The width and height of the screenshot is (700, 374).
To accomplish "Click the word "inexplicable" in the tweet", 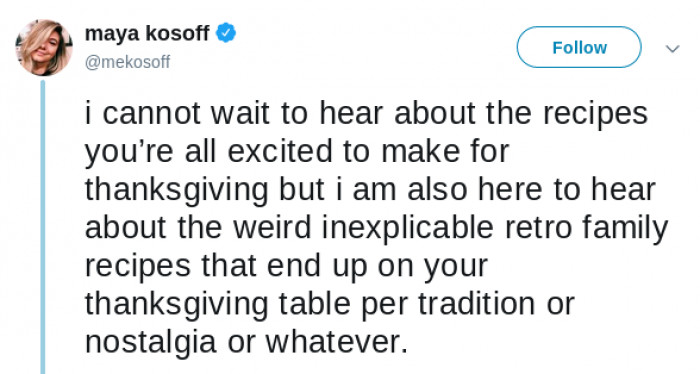I will pyautogui.click(x=408, y=228).
